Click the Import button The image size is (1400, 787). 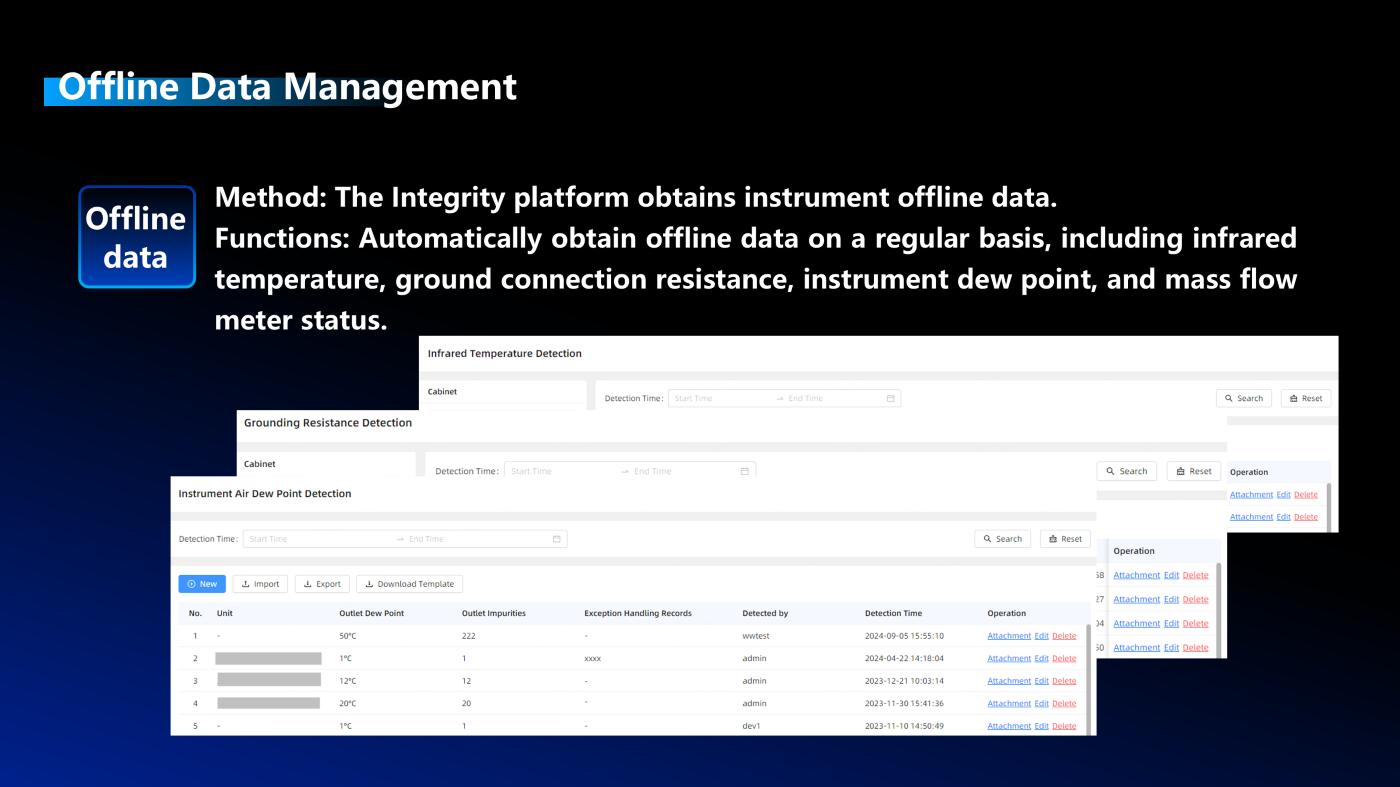point(260,584)
